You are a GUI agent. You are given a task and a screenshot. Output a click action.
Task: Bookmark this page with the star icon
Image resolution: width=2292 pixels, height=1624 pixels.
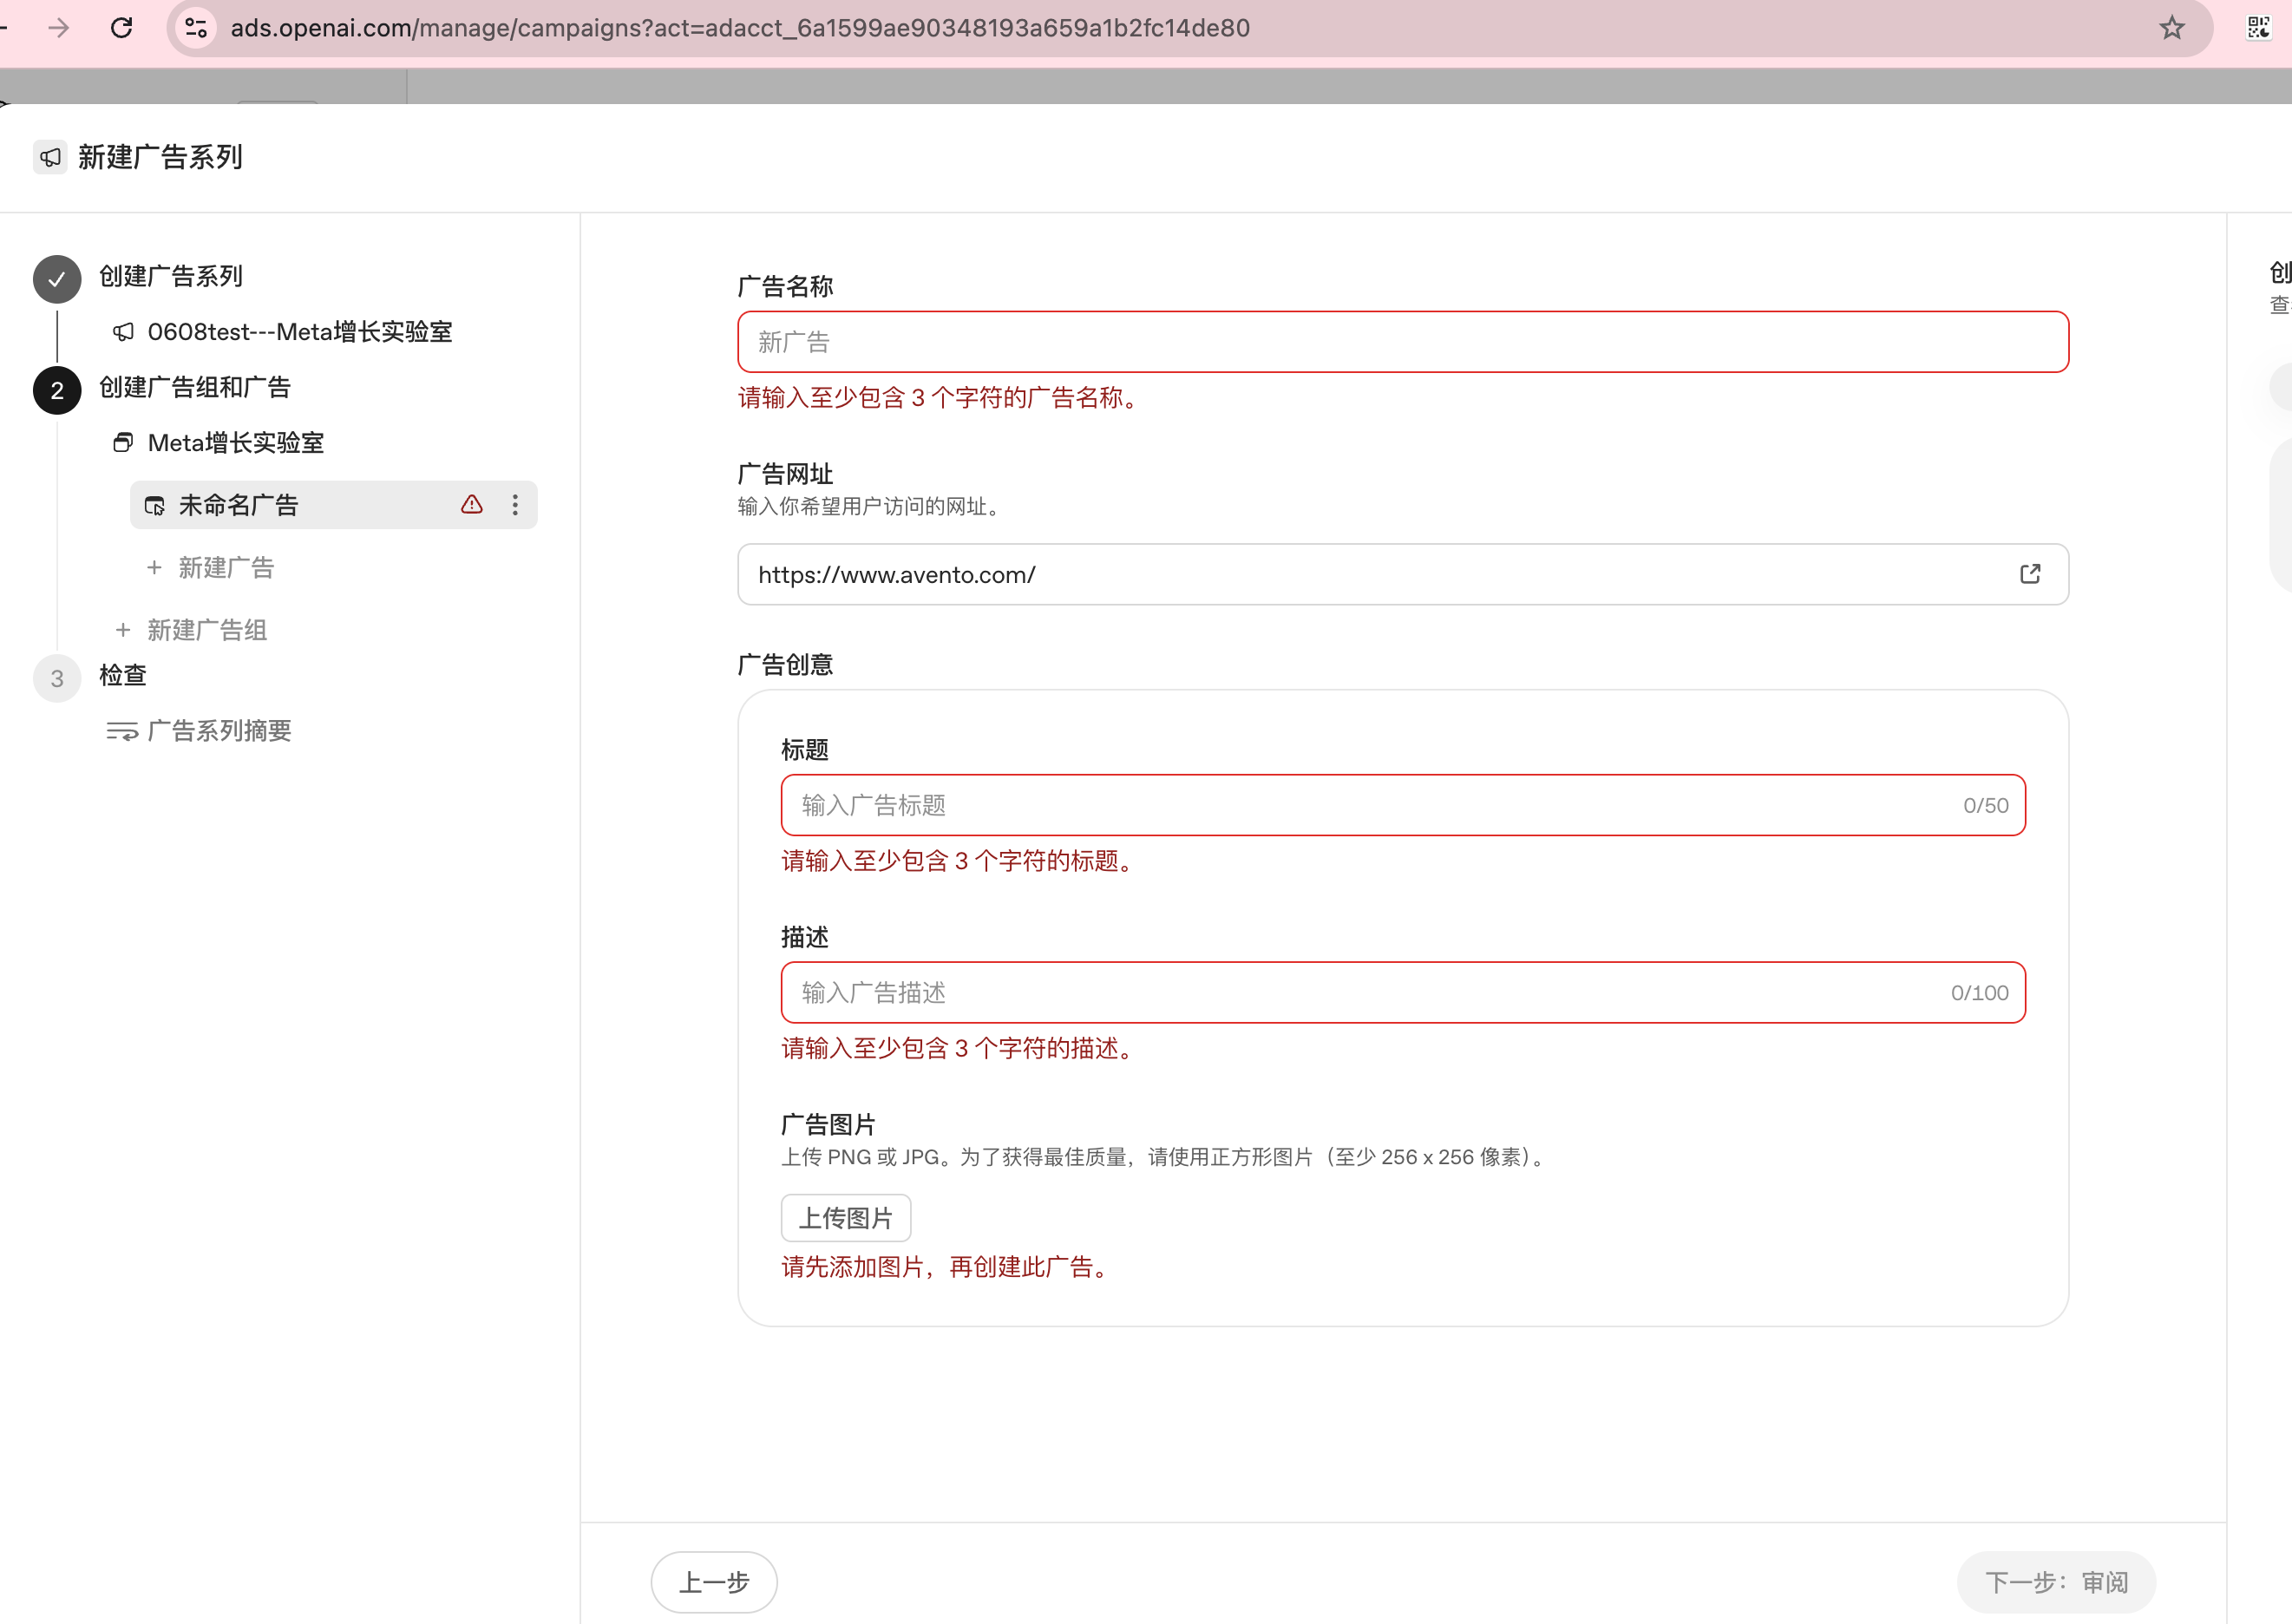point(2171,28)
